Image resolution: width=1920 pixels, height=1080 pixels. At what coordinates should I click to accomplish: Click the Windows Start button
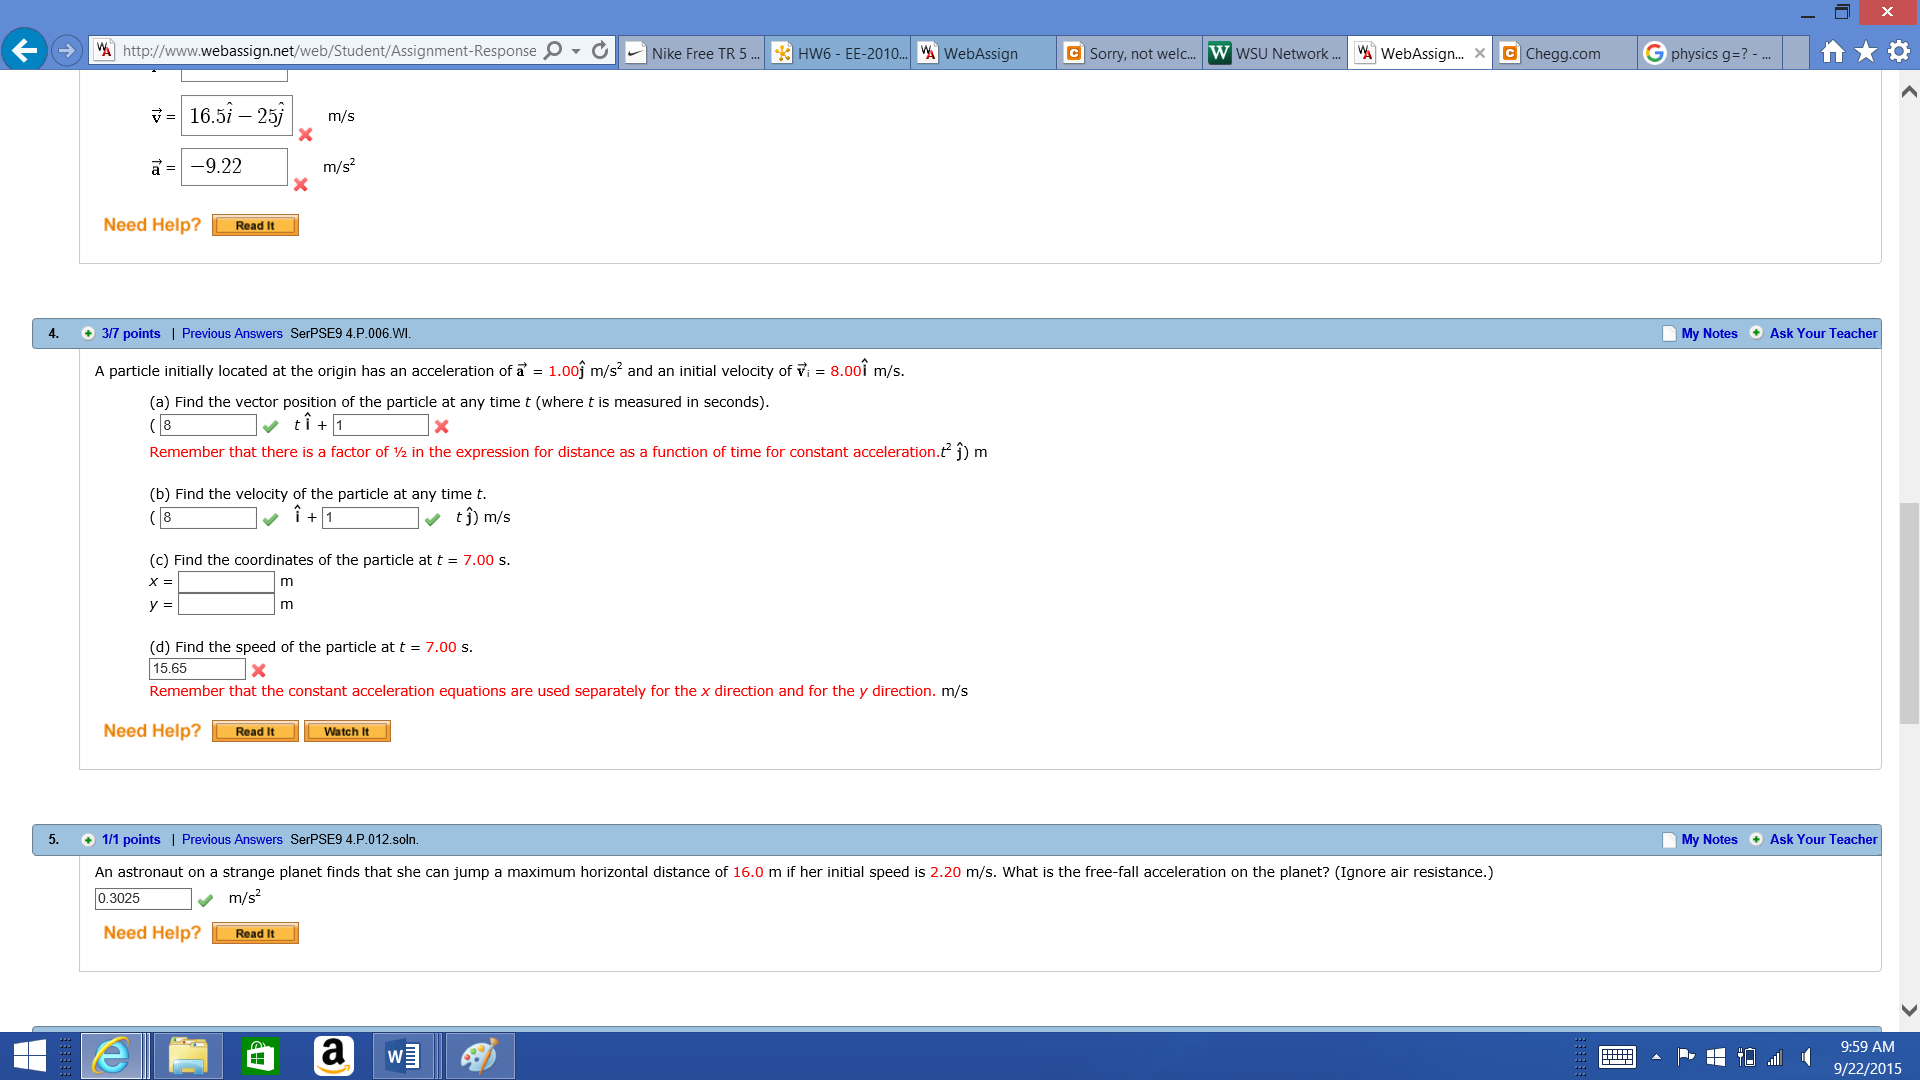point(30,1056)
